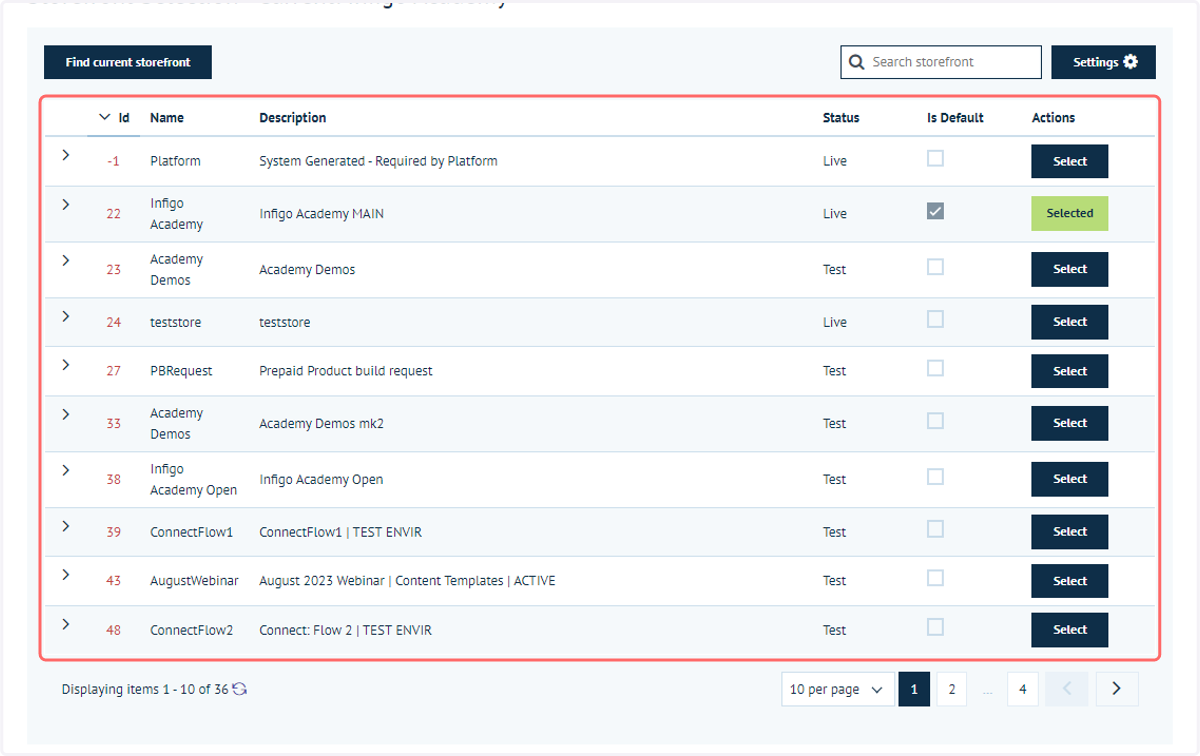Click the Name column header

coord(167,117)
